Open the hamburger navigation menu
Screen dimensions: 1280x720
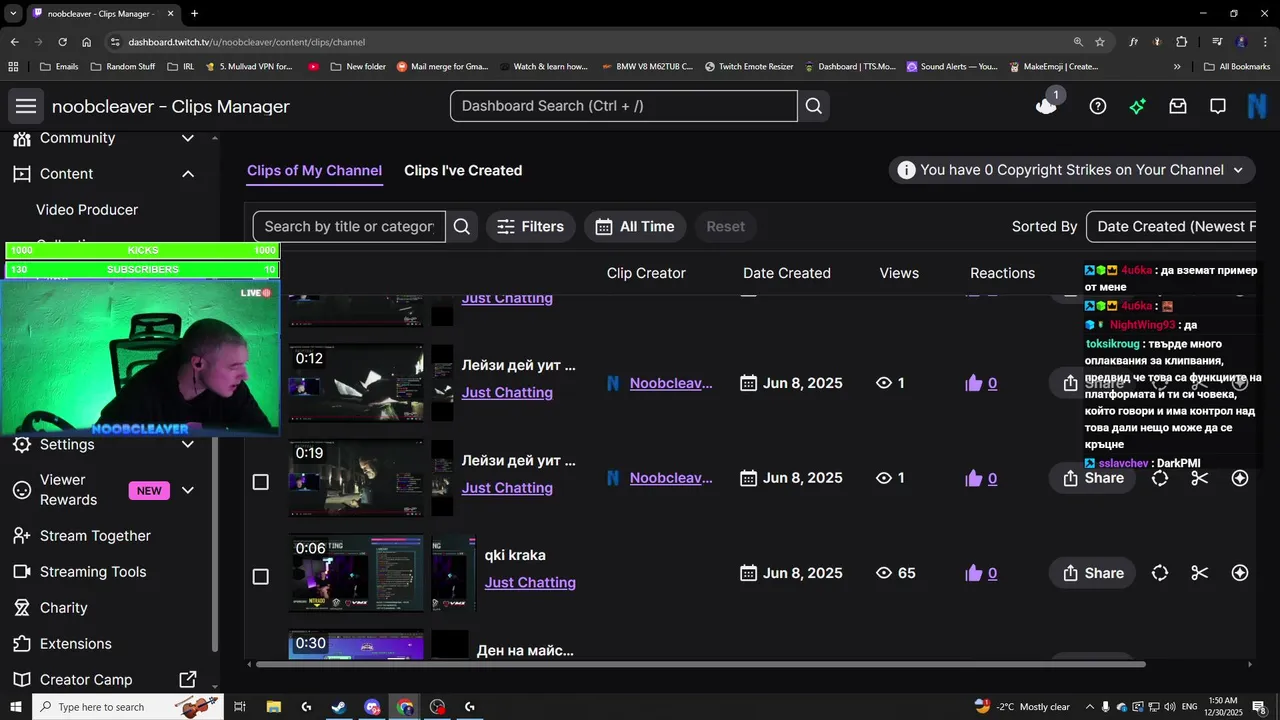pos(26,106)
